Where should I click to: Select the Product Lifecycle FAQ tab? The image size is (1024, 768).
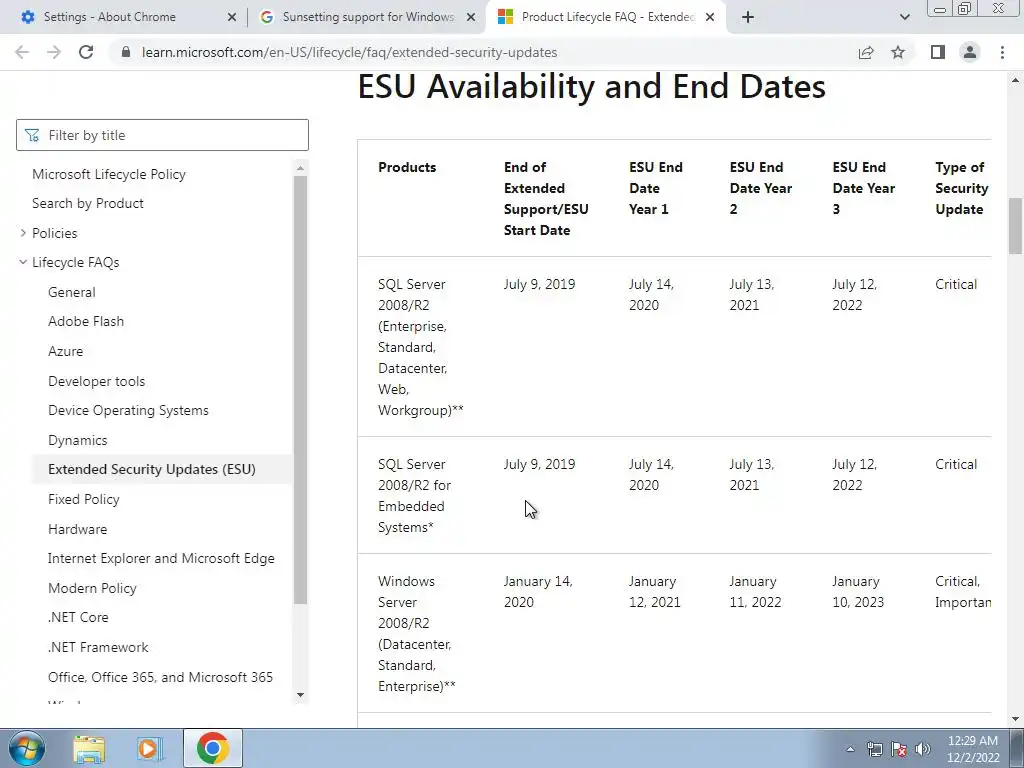608,17
